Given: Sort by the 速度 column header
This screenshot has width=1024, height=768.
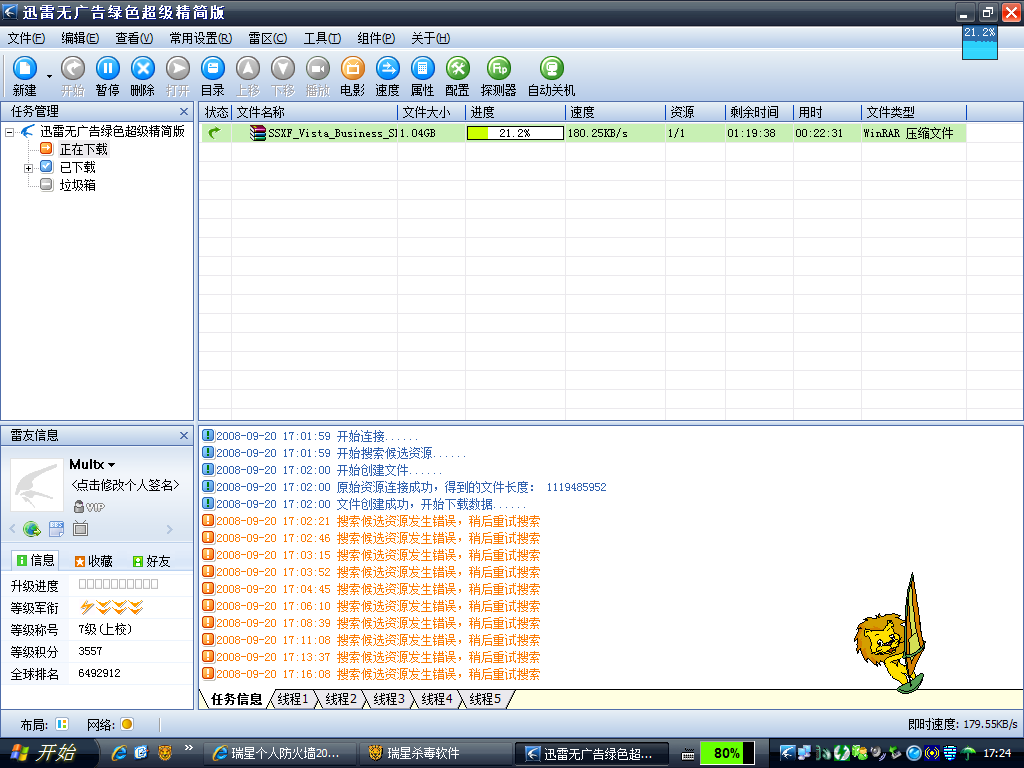Looking at the screenshot, I should tap(615, 112).
